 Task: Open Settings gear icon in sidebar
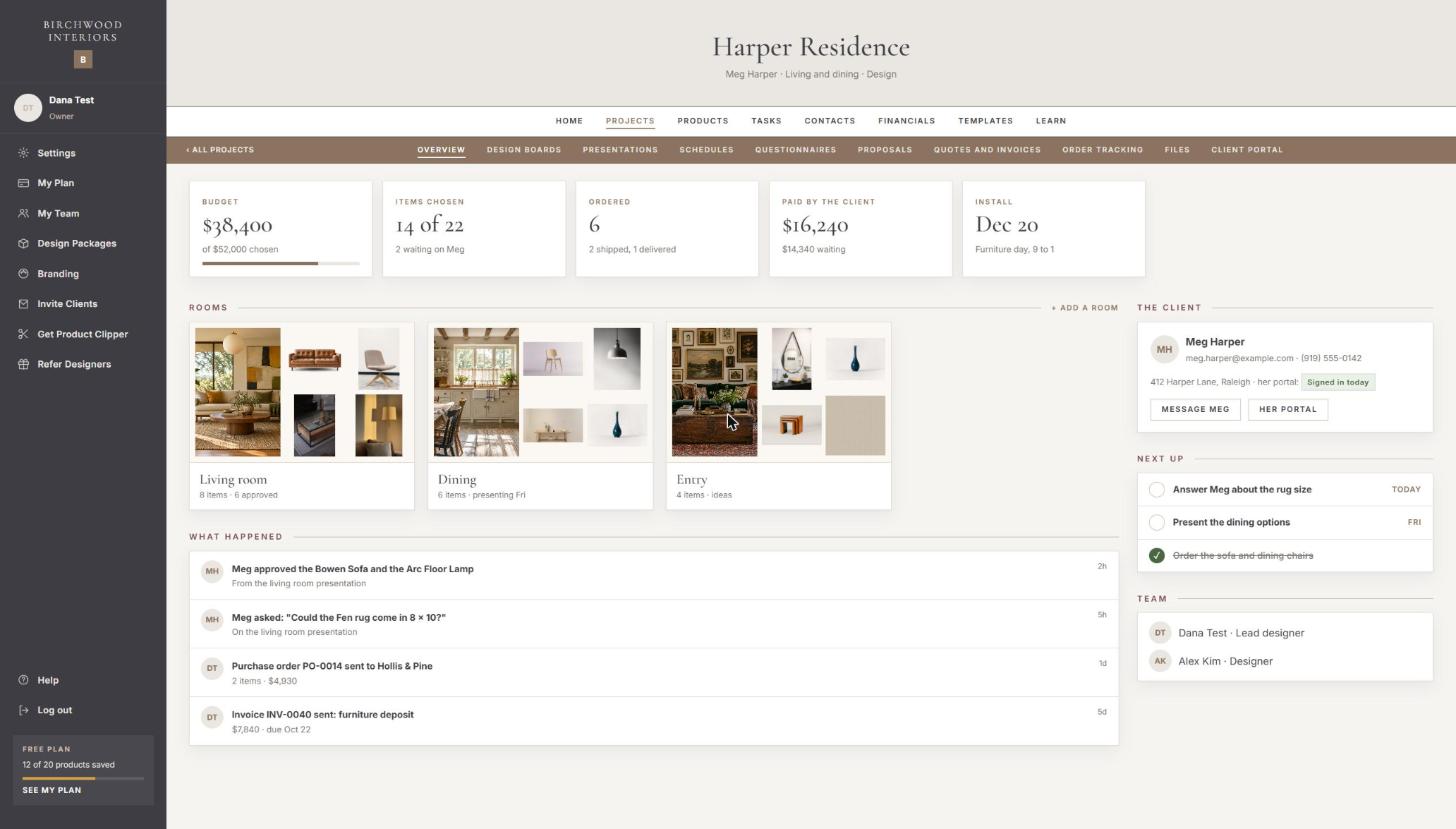click(x=23, y=153)
